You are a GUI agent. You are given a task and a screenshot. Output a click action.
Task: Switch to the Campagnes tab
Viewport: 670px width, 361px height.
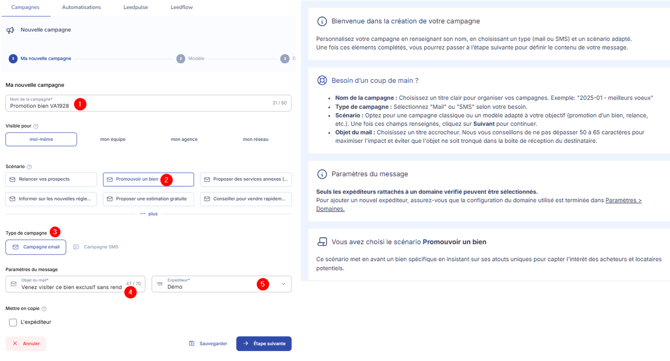pos(25,7)
